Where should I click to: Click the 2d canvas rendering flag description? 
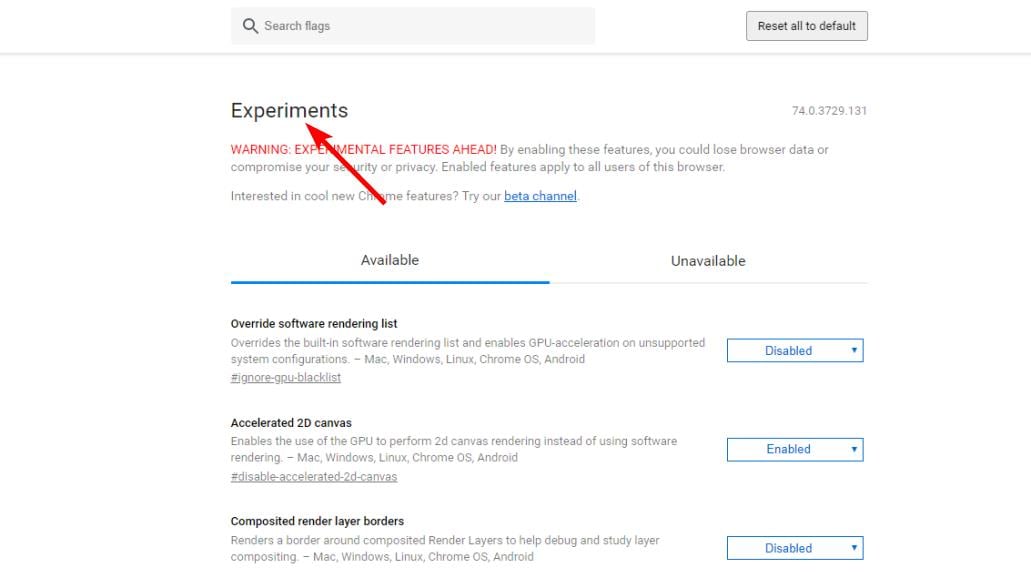453,449
